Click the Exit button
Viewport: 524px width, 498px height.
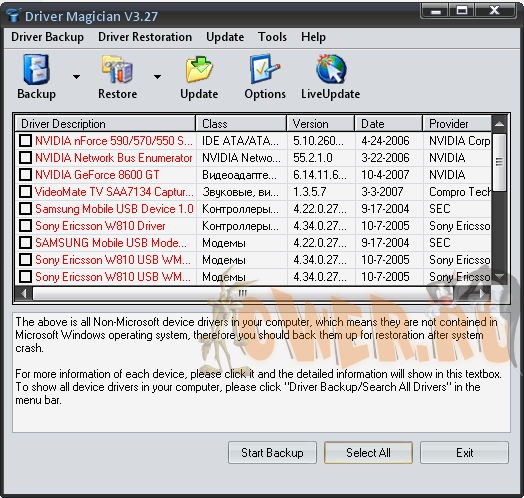point(465,453)
